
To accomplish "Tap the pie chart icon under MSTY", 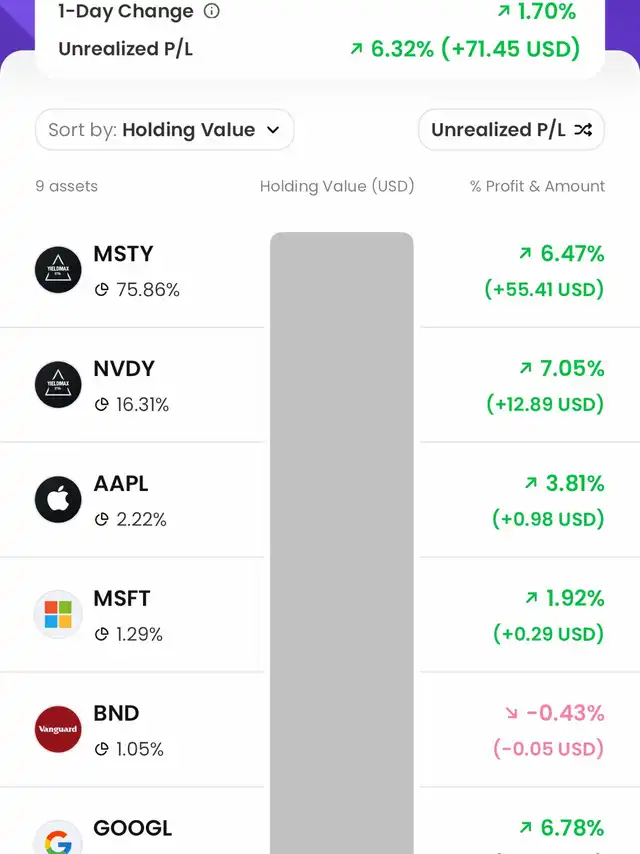I will [x=101, y=290].
